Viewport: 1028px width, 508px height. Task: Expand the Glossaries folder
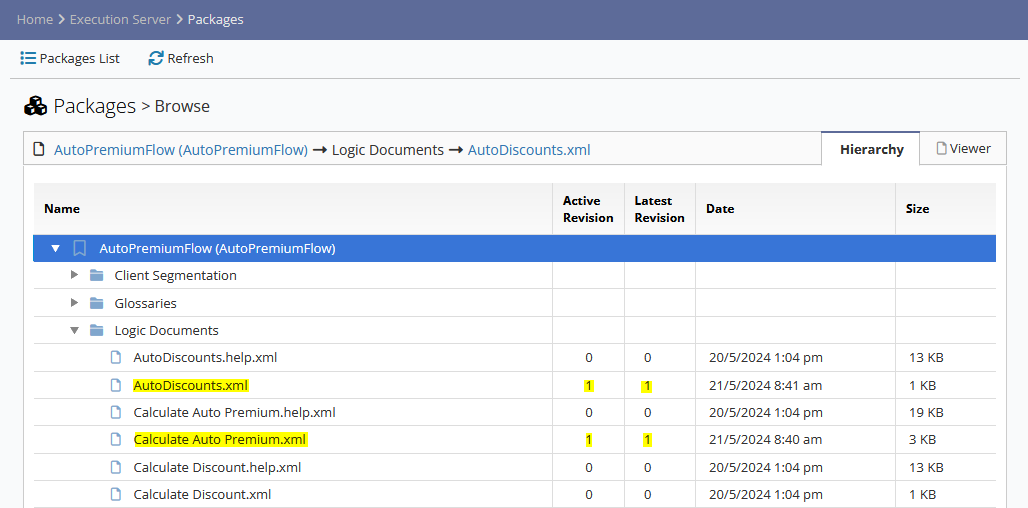coord(74,303)
